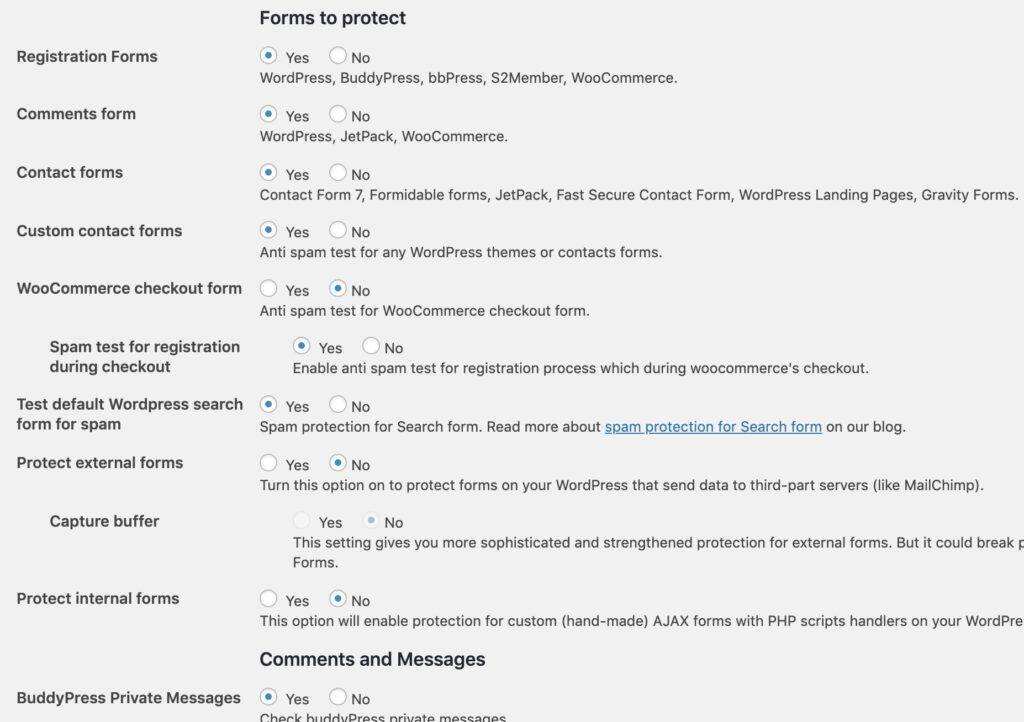
Task: Select Yes for Registration Forms
Action: click(268, 57)
